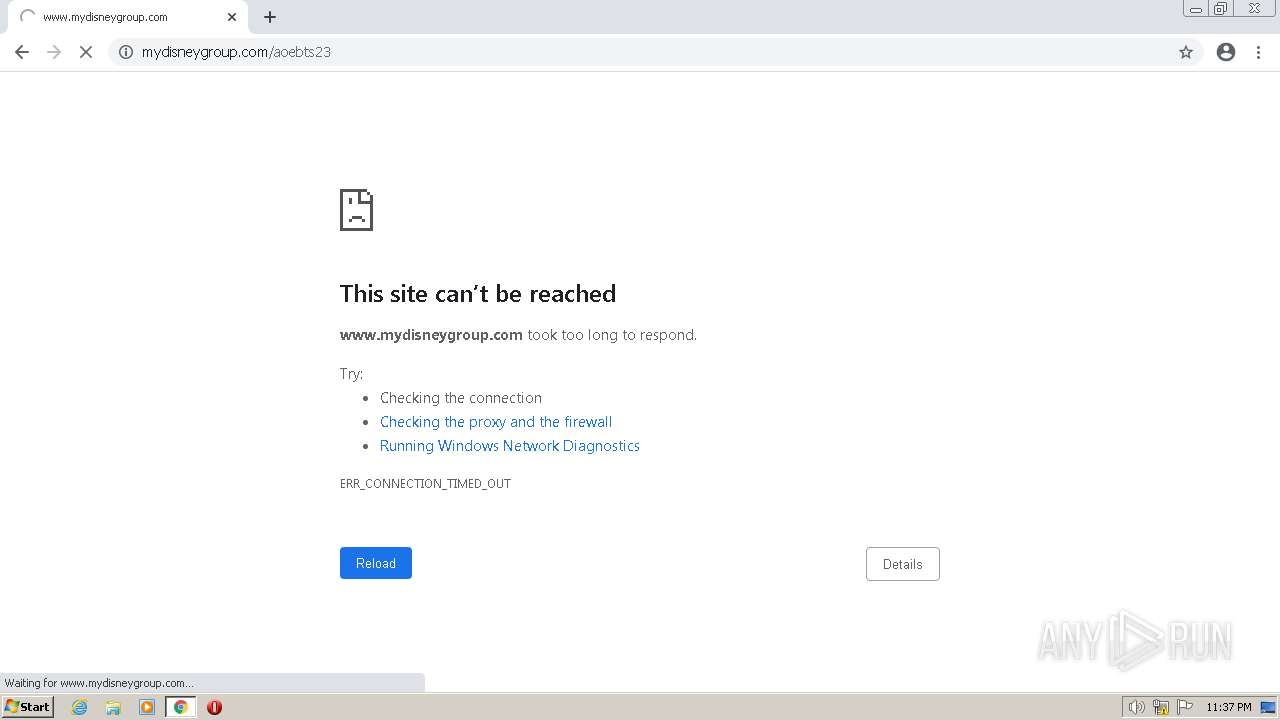The image size is (1280, 720).
Task: Click the 'This site can't be reached' heading
Action: pos(478,293)
